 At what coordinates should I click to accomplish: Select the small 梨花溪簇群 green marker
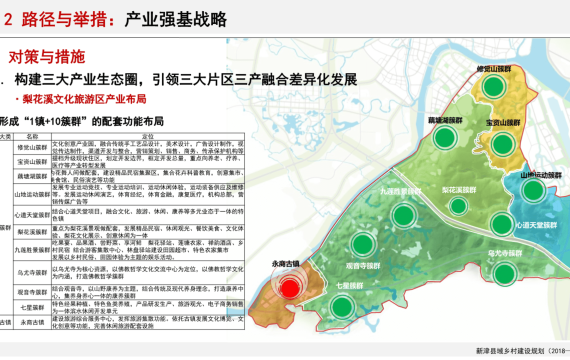458,206
